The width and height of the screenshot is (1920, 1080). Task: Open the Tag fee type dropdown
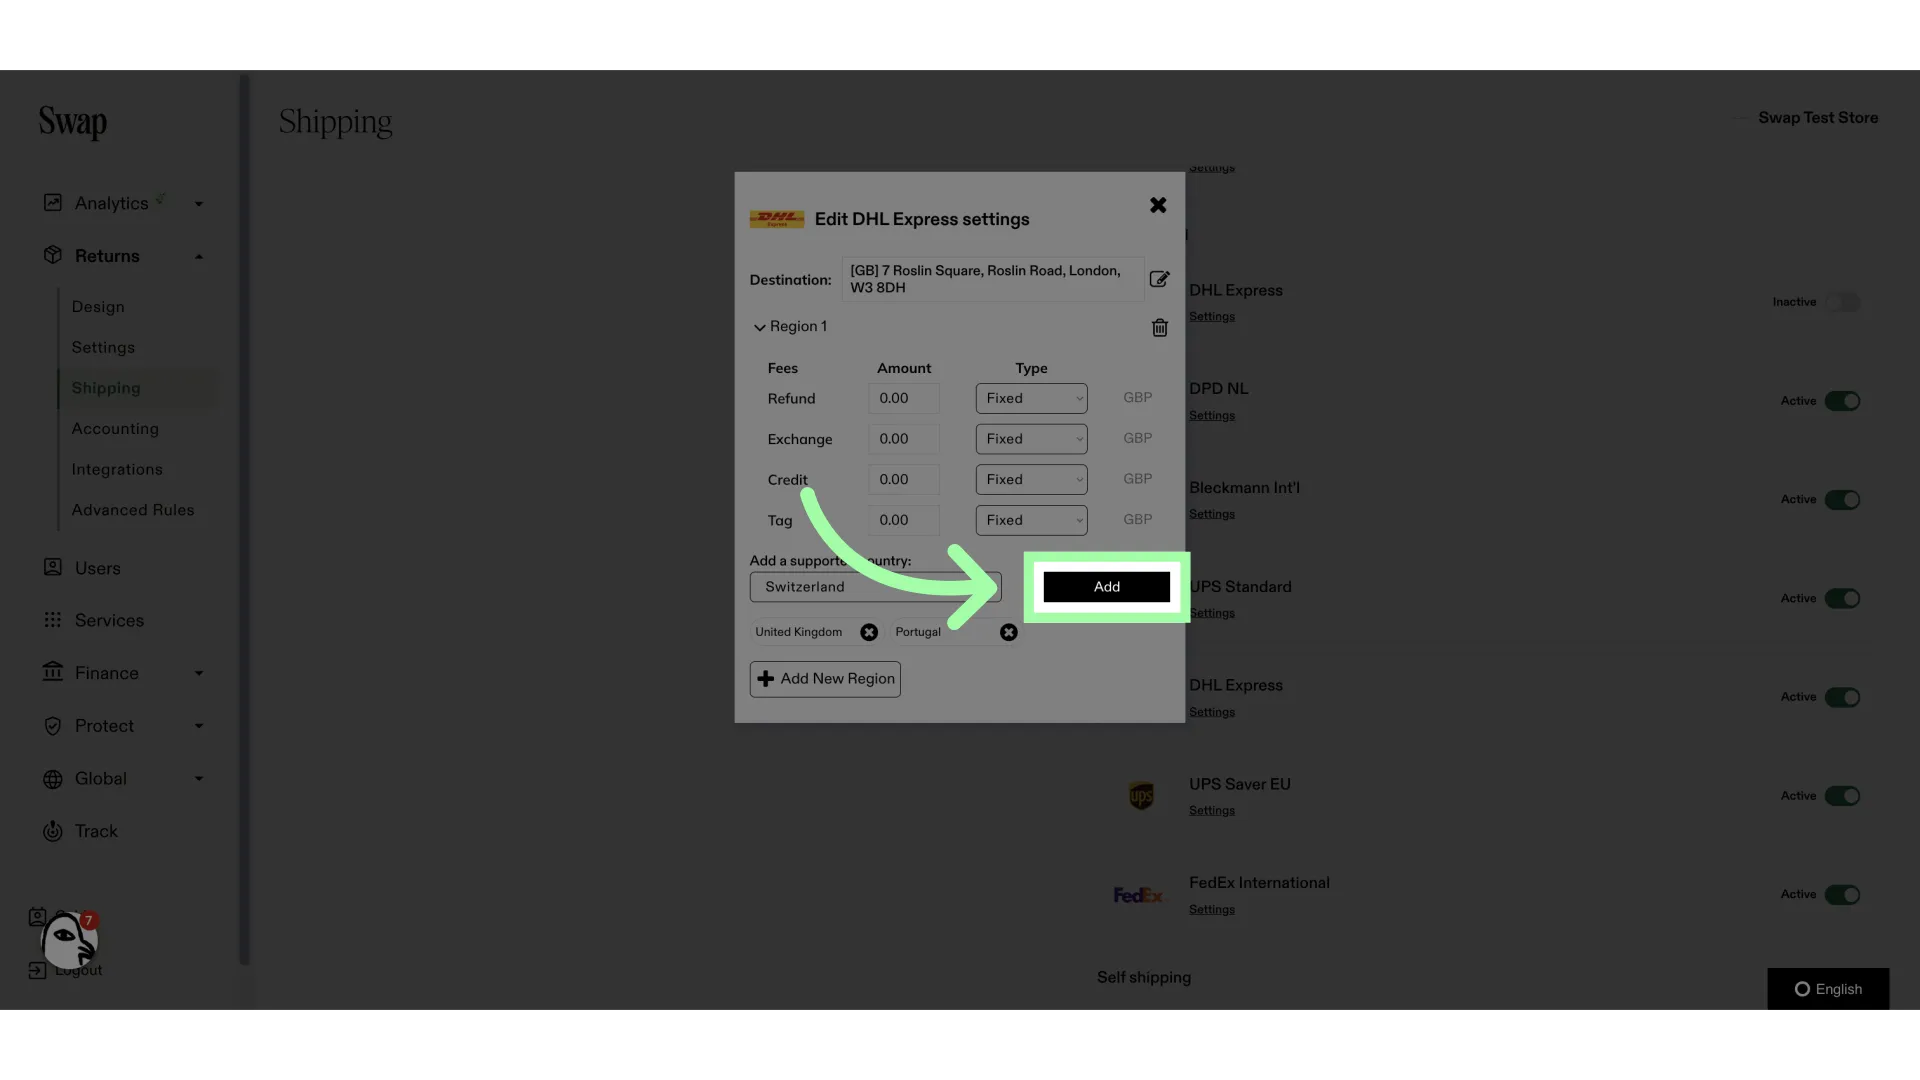click(1031, 520)
